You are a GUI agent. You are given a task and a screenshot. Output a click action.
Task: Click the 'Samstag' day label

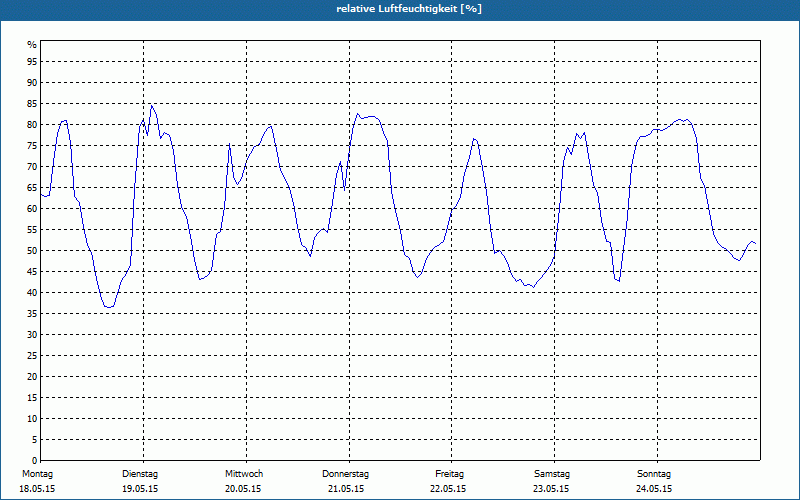pos(552,474)
